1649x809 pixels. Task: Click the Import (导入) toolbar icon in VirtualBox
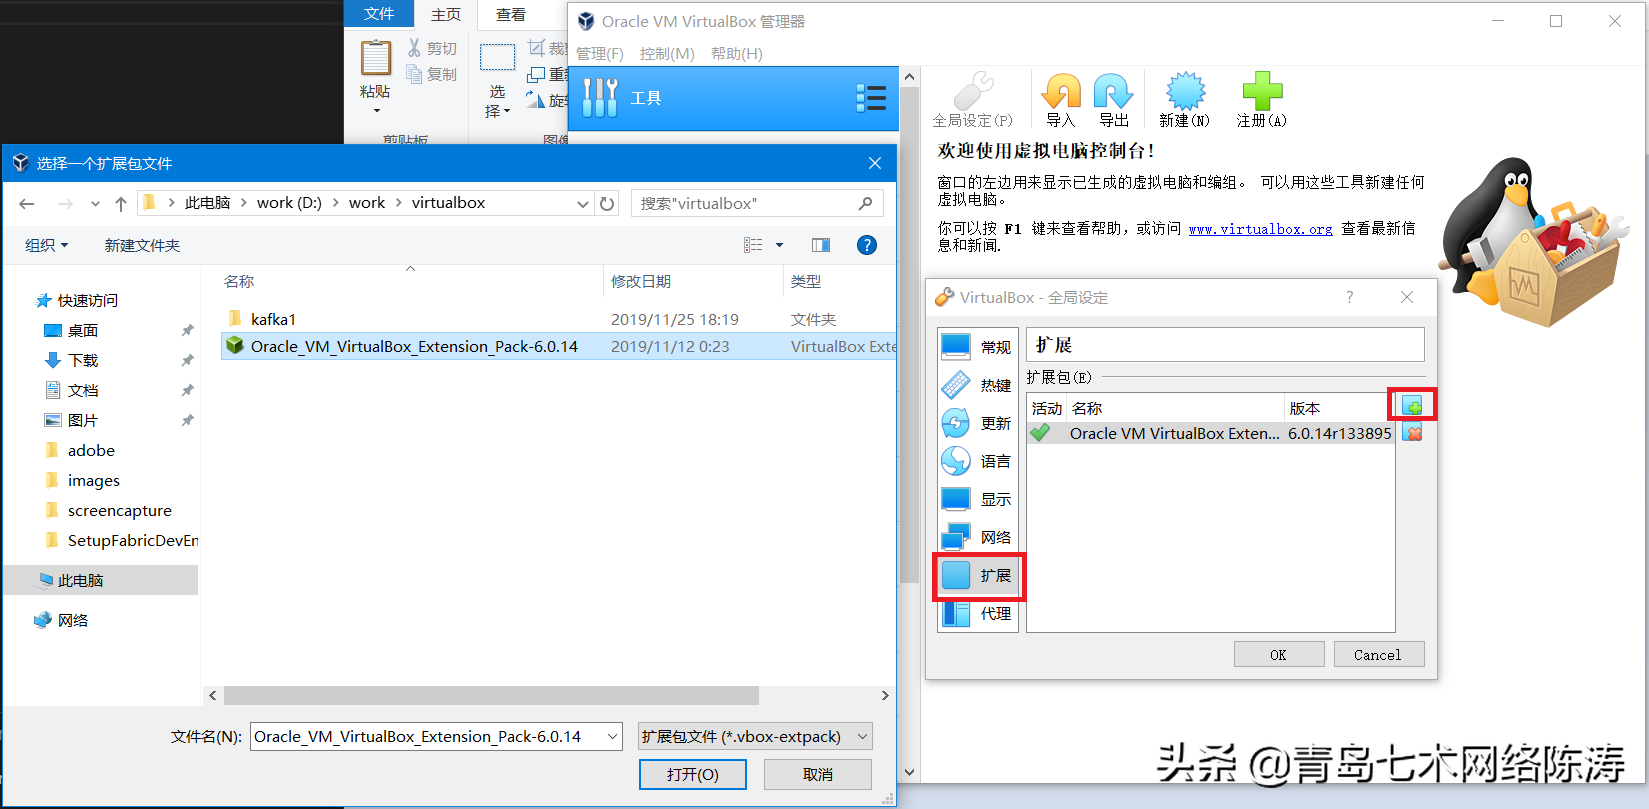[x=1061, y=99]
